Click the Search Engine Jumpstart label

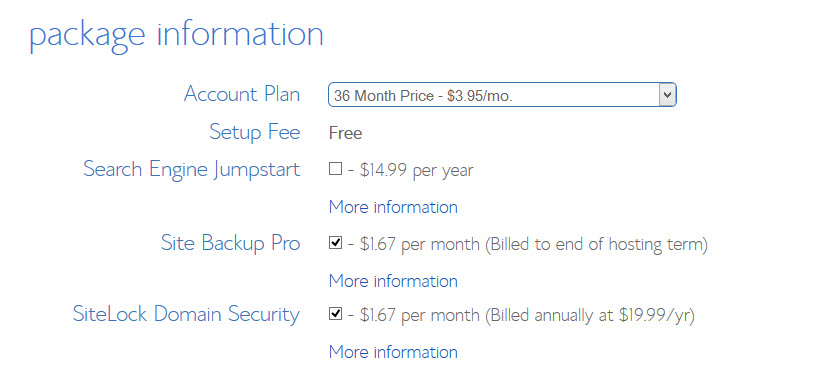(191, 170)
